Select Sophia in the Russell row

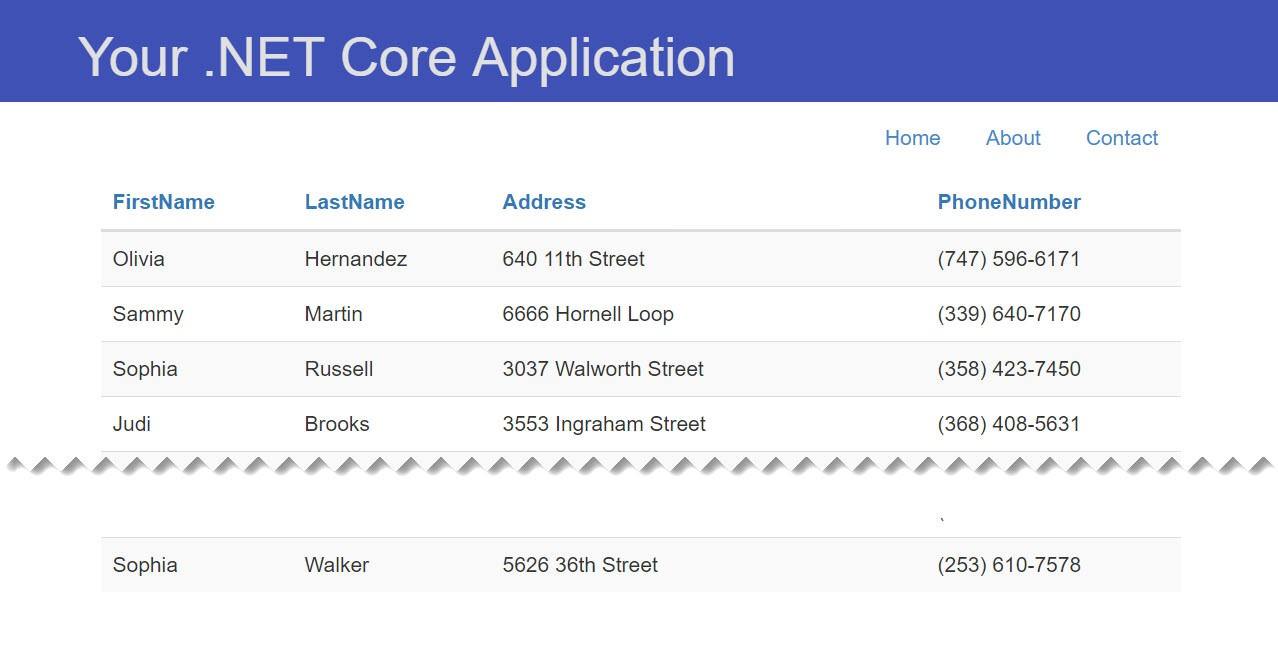pyautogui.click(x=145, y=369)
